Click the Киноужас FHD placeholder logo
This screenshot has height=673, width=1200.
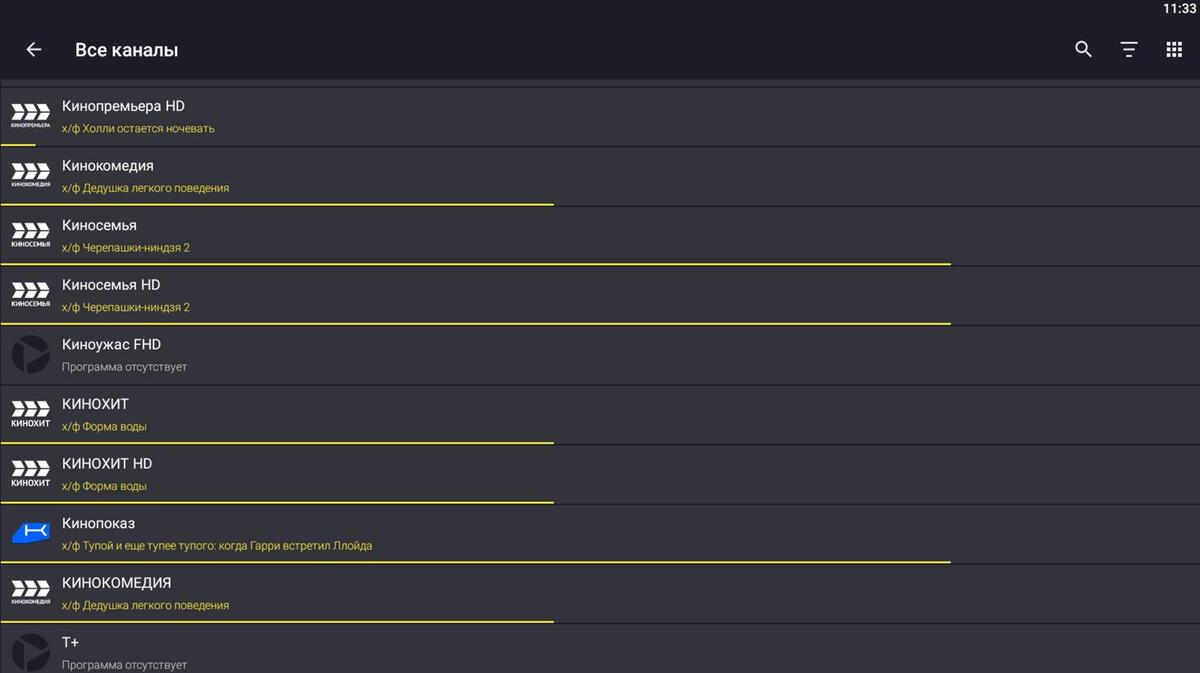coord(30,354)
